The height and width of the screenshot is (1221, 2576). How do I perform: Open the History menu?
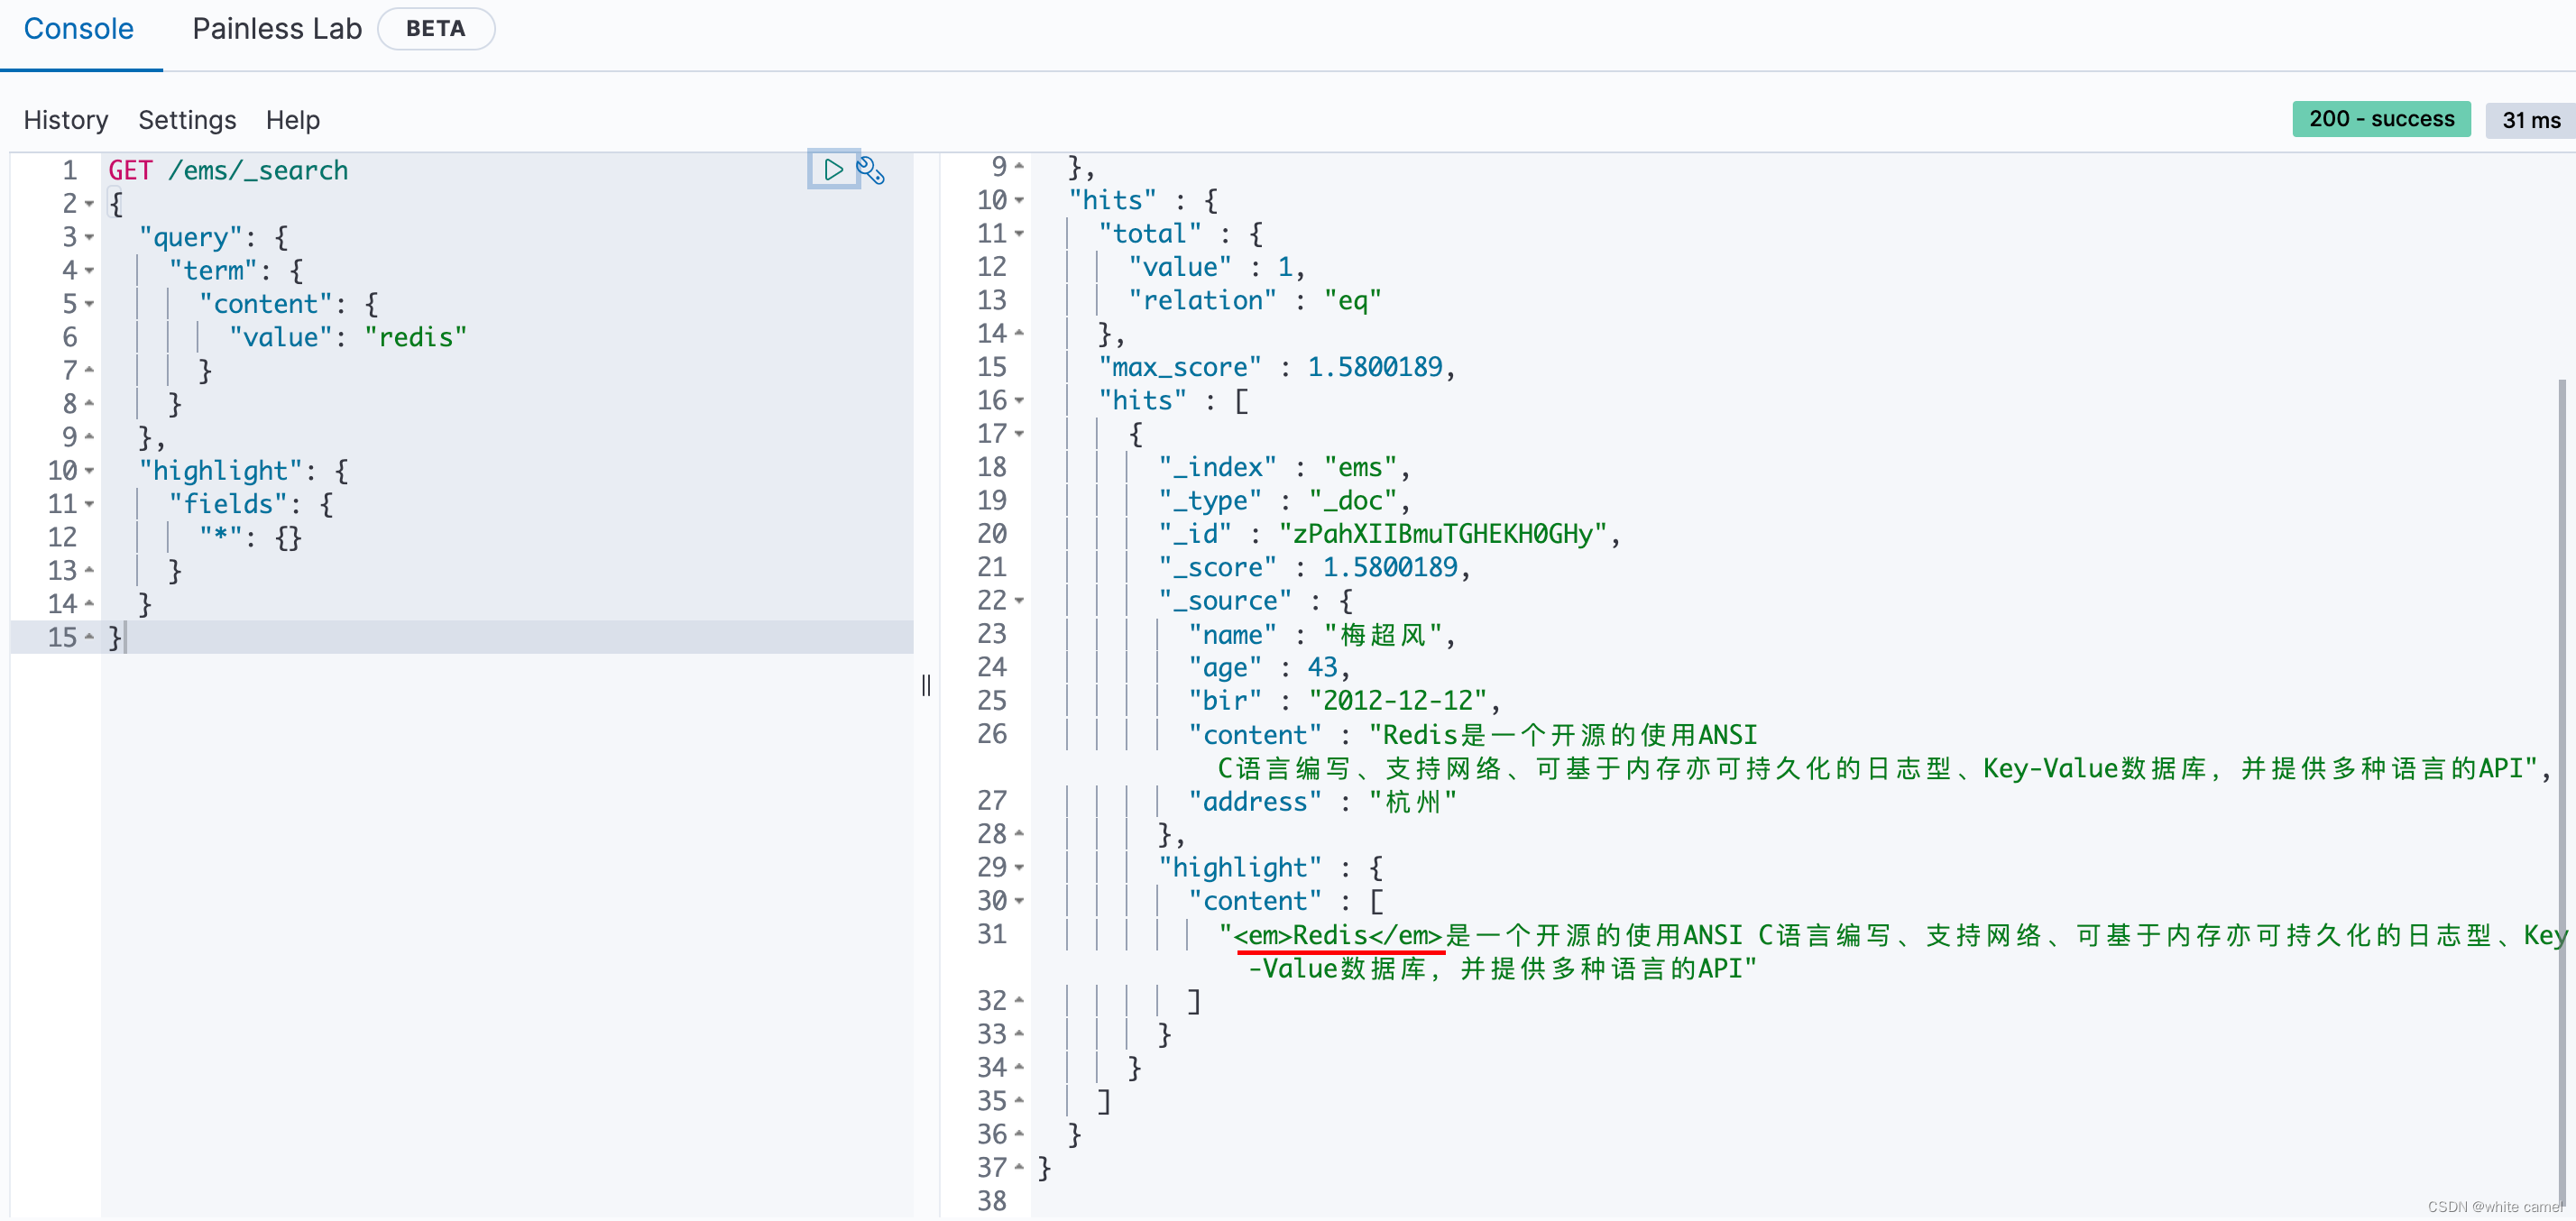pyautogui.click(x=65, y=120)
